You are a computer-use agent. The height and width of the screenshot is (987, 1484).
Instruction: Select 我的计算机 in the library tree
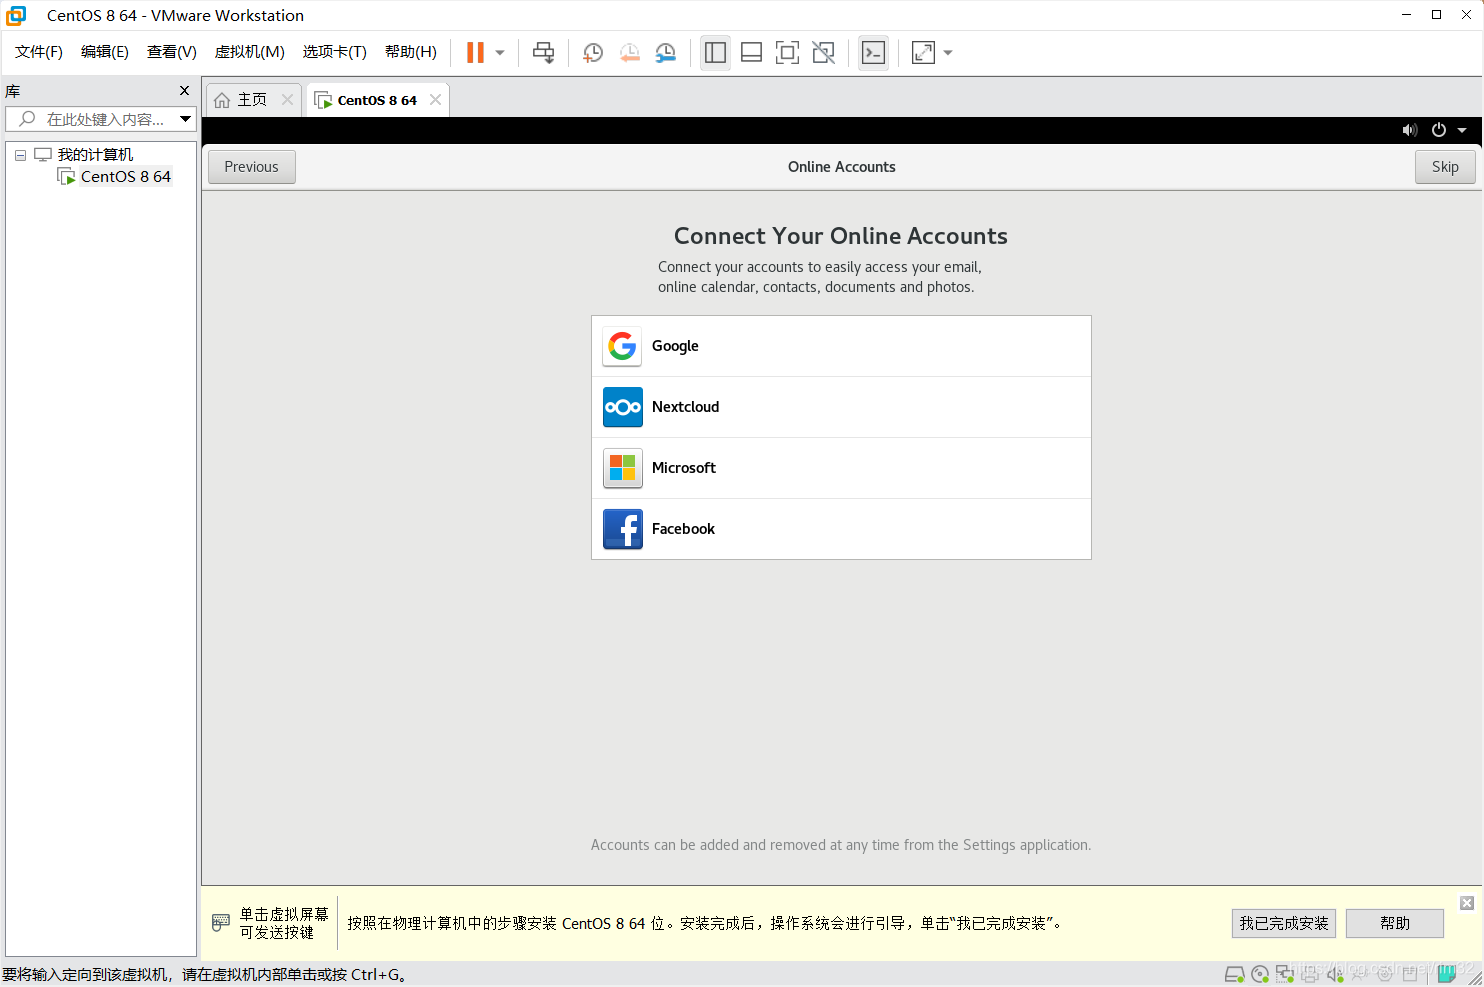95,155
